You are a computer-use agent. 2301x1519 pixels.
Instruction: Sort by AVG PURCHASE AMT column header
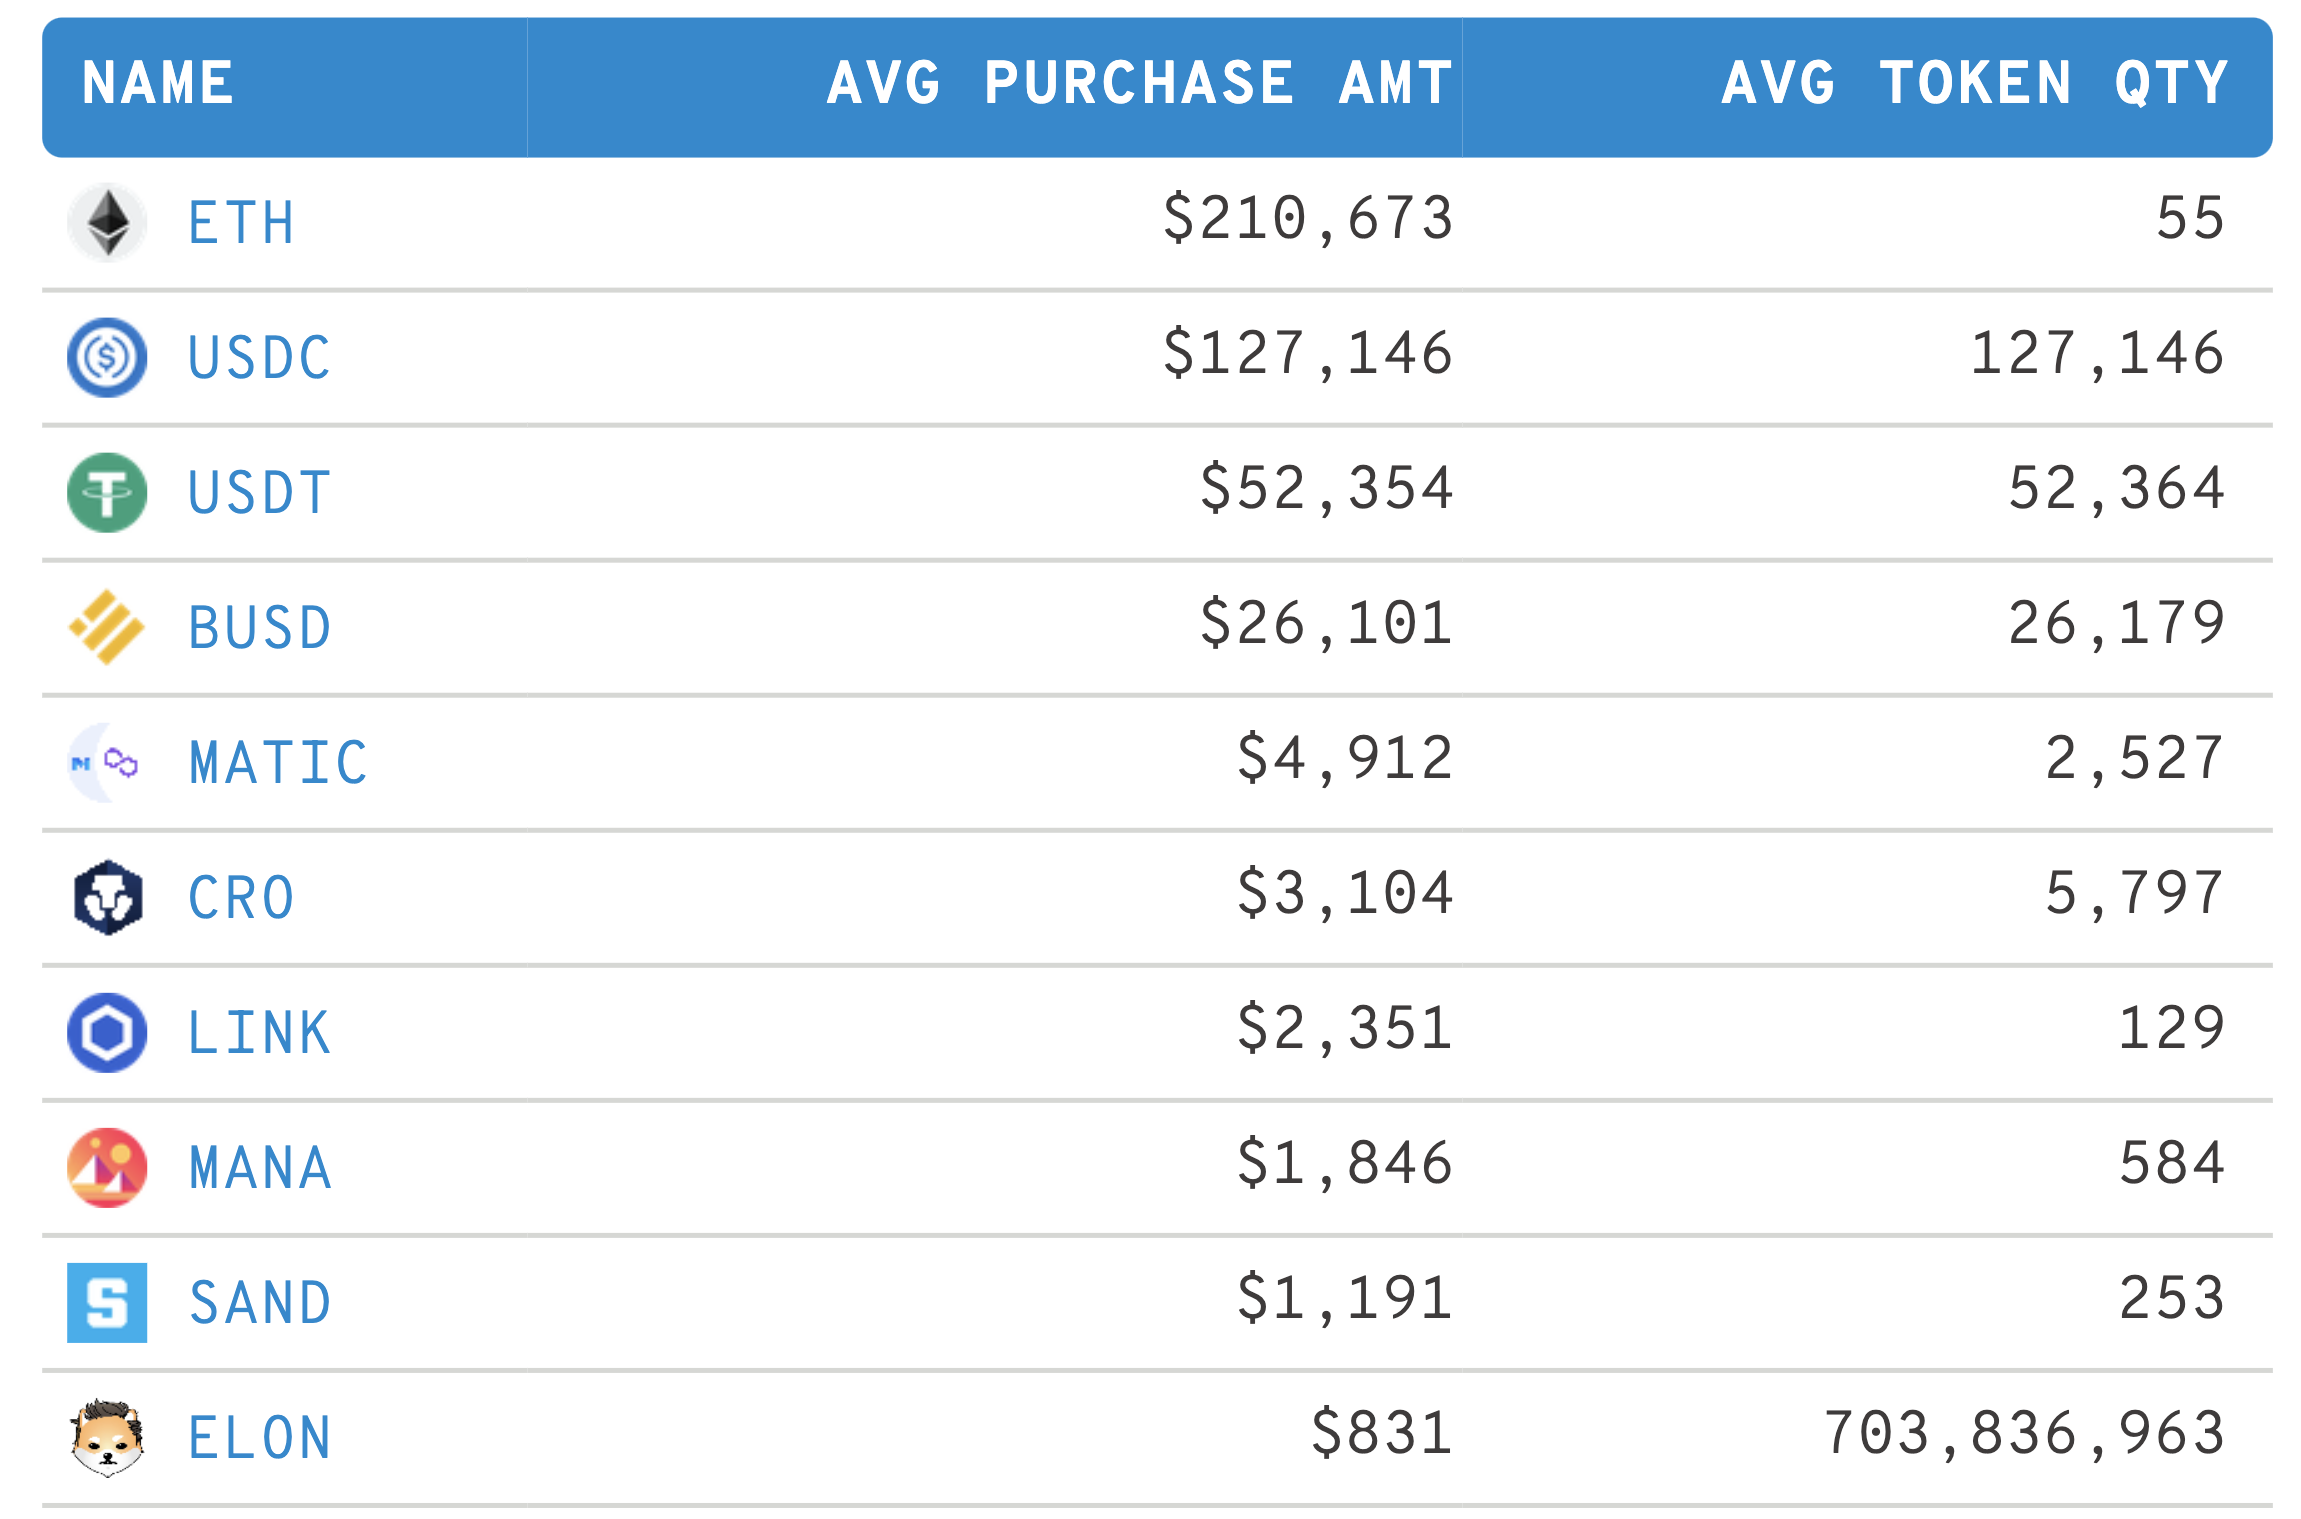point(1139,83)
